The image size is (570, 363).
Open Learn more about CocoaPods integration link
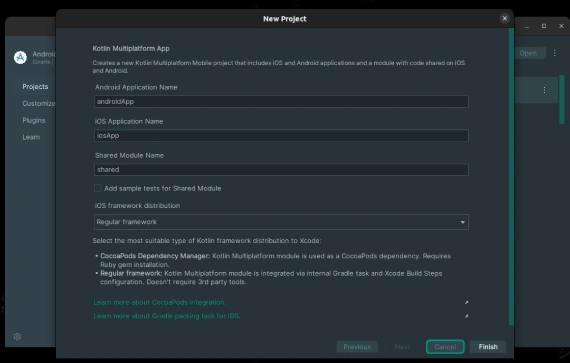[x=160, y=302]
